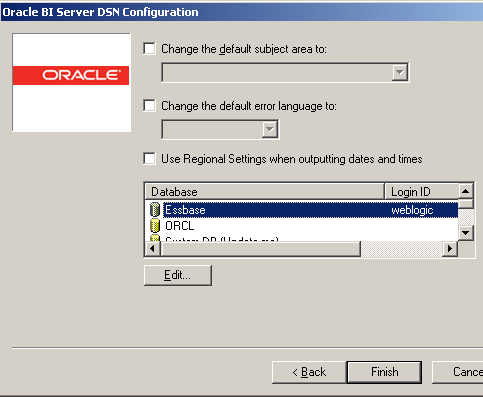
Task: Select the ORCL row in database list
Action: (302, 226)
